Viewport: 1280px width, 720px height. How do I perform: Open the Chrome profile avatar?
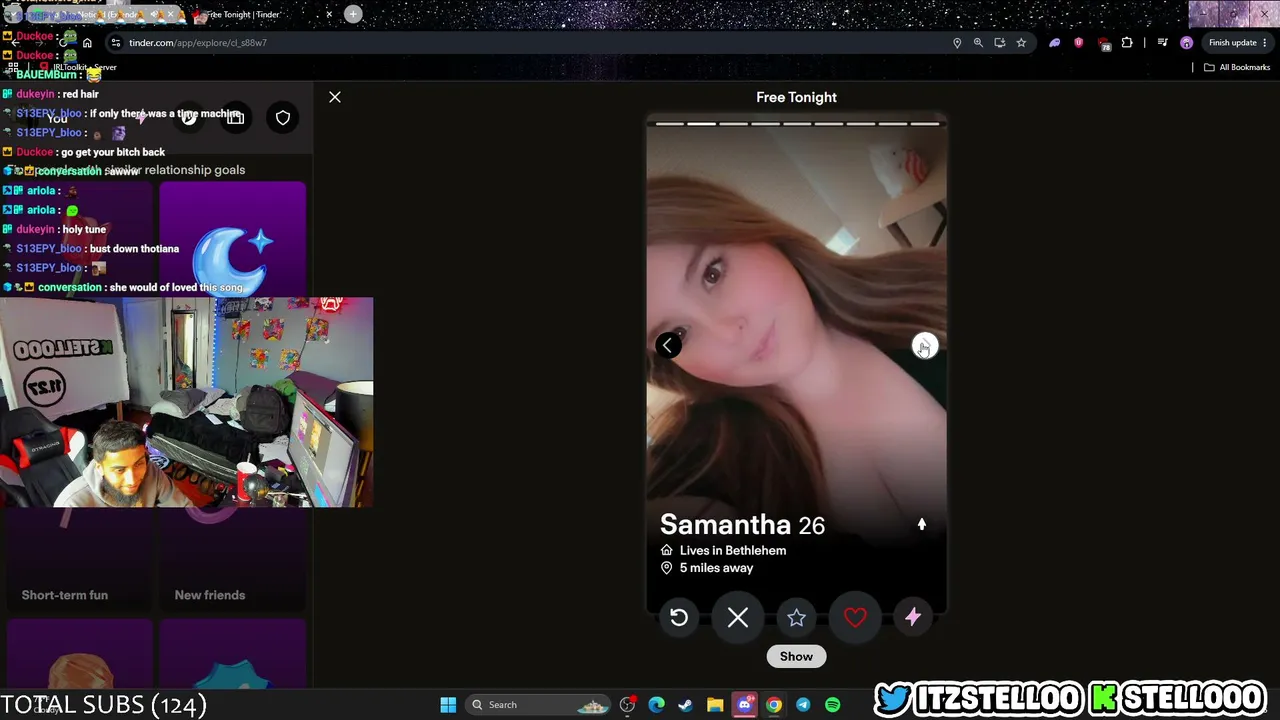[x=1187, y=43]
